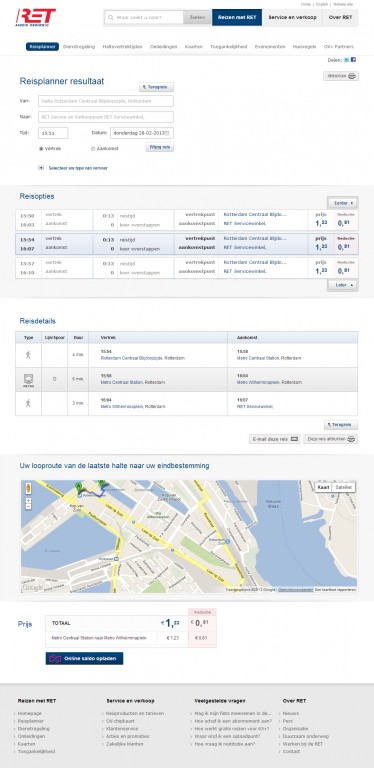Select the 15:57 departure travel option
This screenshot has width=374, height=768.
[187, 267]
